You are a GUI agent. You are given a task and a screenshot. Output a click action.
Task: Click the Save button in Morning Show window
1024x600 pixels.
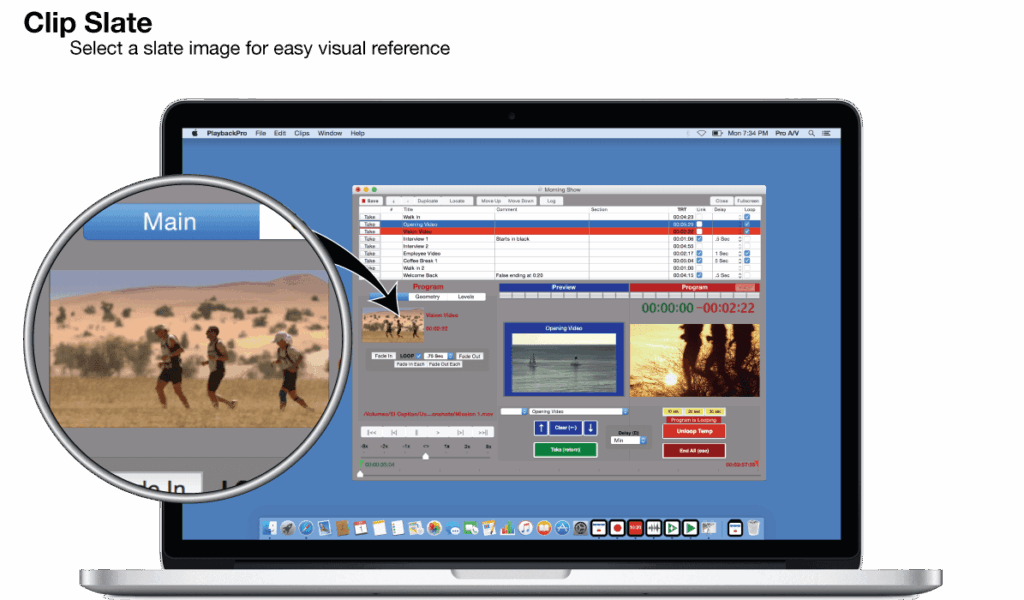click(x=371, y=201)
